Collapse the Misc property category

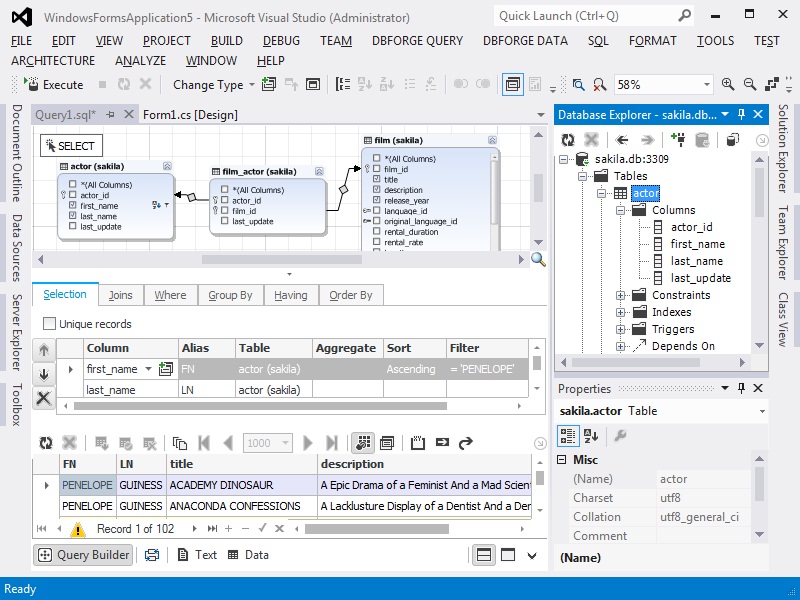tap(562, 460)
